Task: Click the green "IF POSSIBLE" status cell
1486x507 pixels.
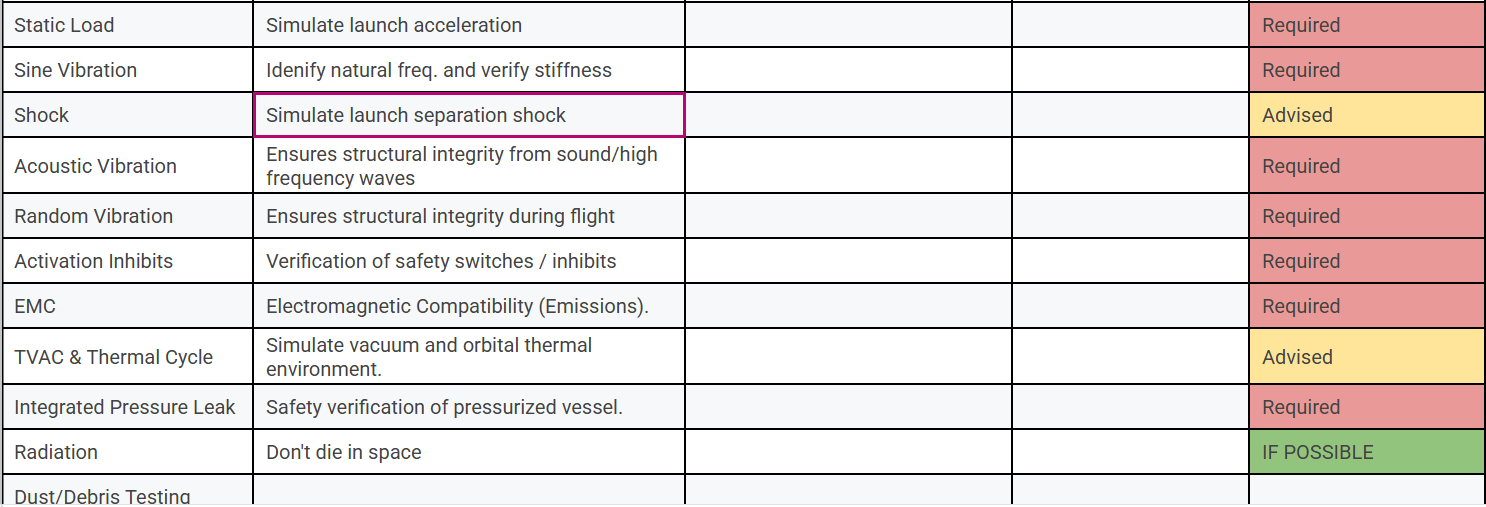Action: pyautogui.click(x=1366, y=452)
